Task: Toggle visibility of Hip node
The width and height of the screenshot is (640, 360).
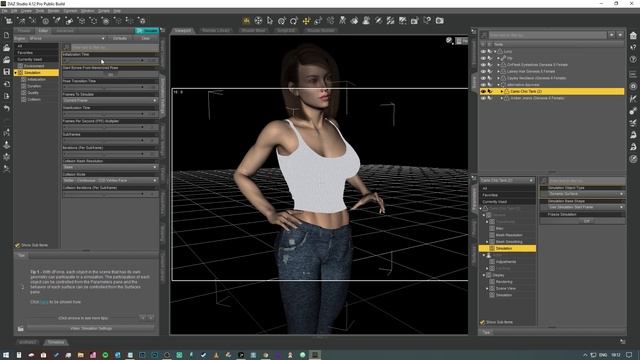Action: [483, 58]
